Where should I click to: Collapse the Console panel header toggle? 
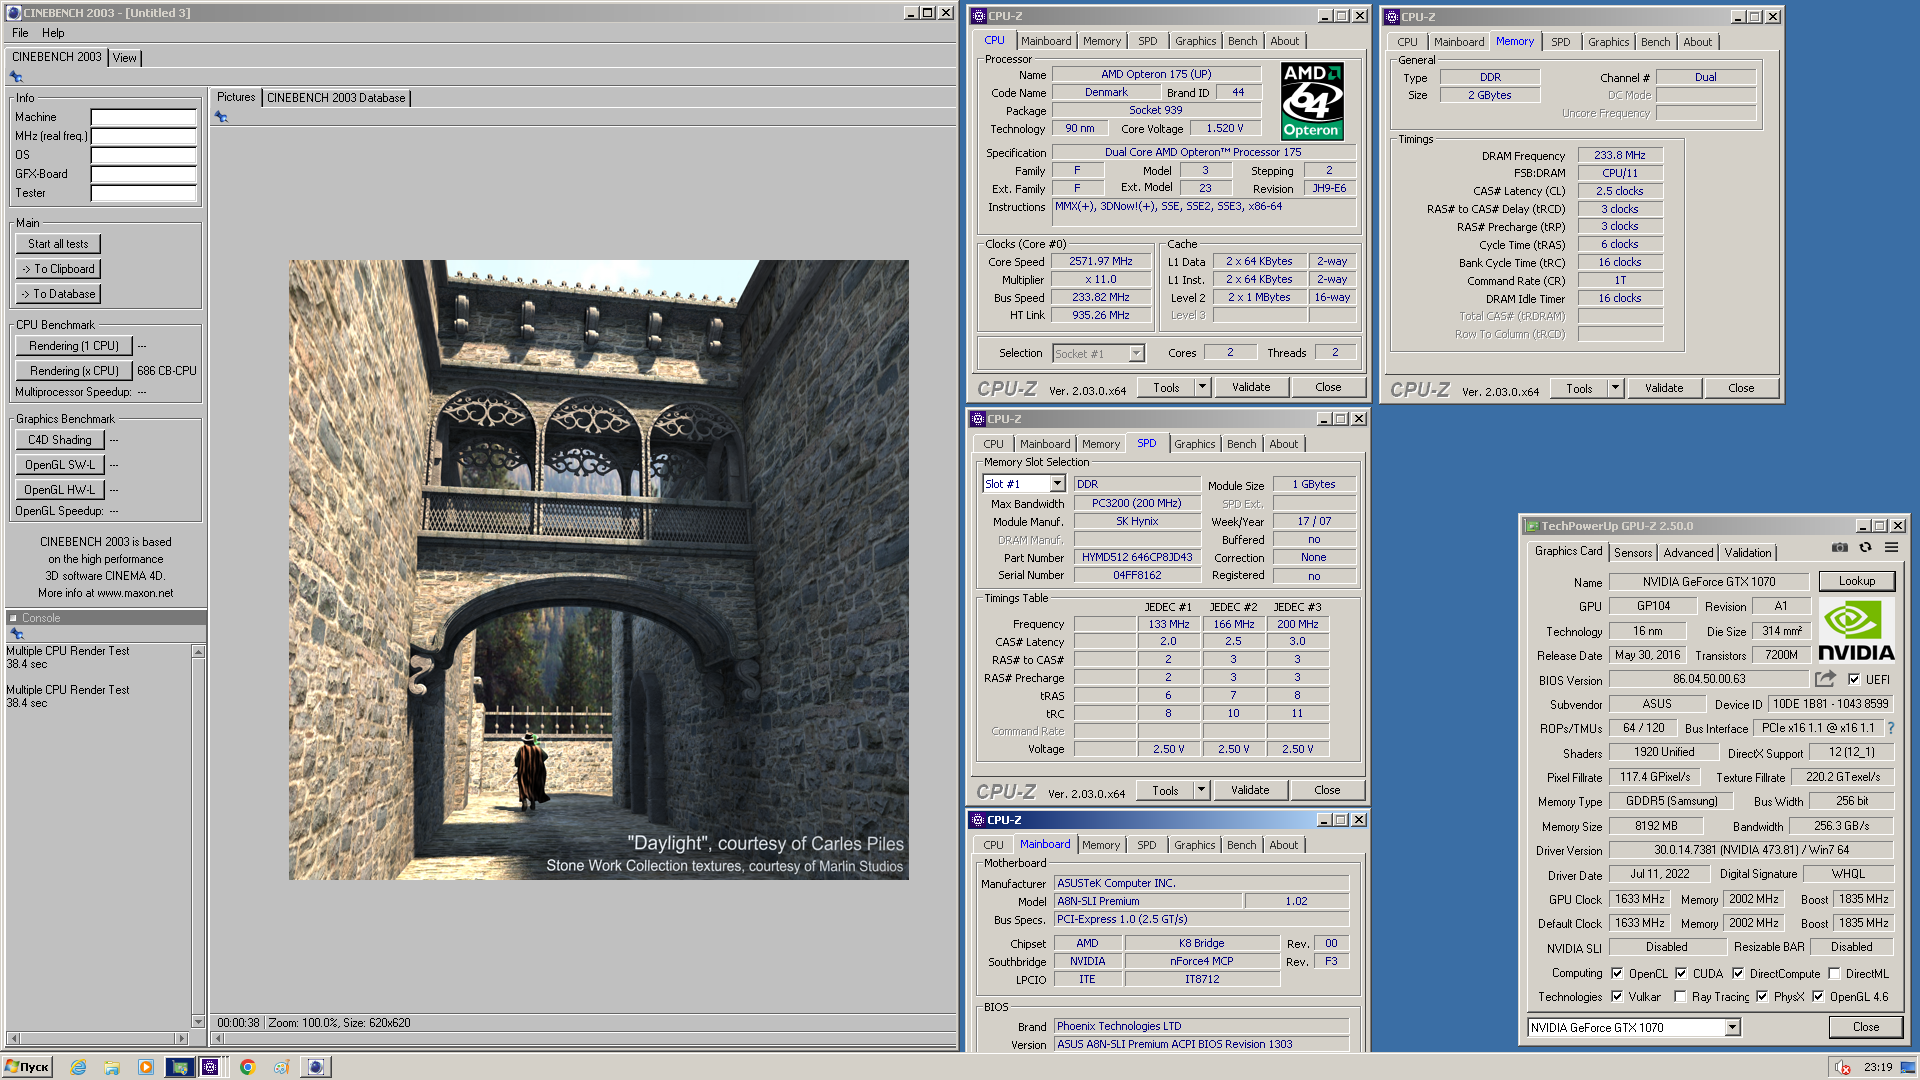(14, 618)
